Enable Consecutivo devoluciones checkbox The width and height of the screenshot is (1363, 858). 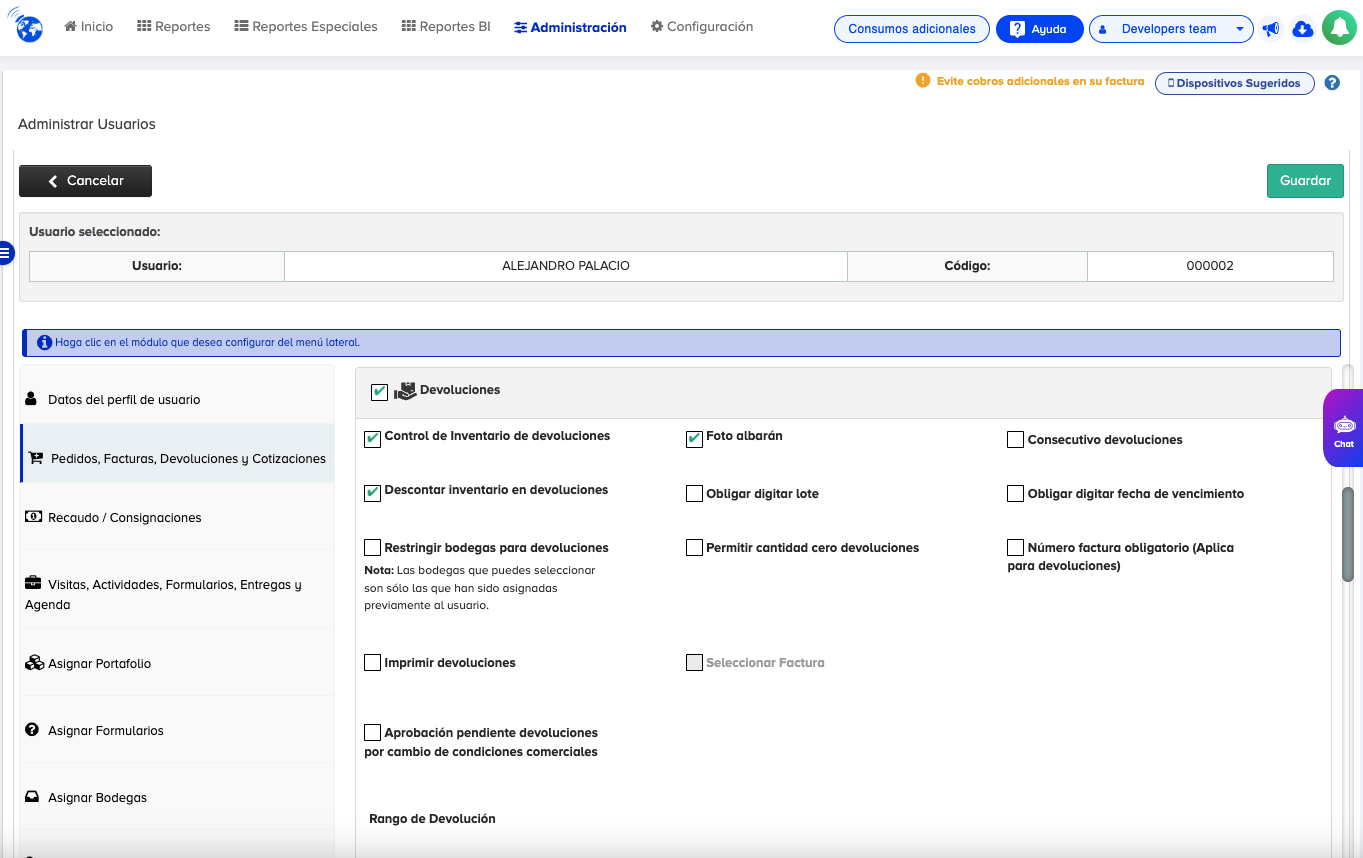(1015, 440)
